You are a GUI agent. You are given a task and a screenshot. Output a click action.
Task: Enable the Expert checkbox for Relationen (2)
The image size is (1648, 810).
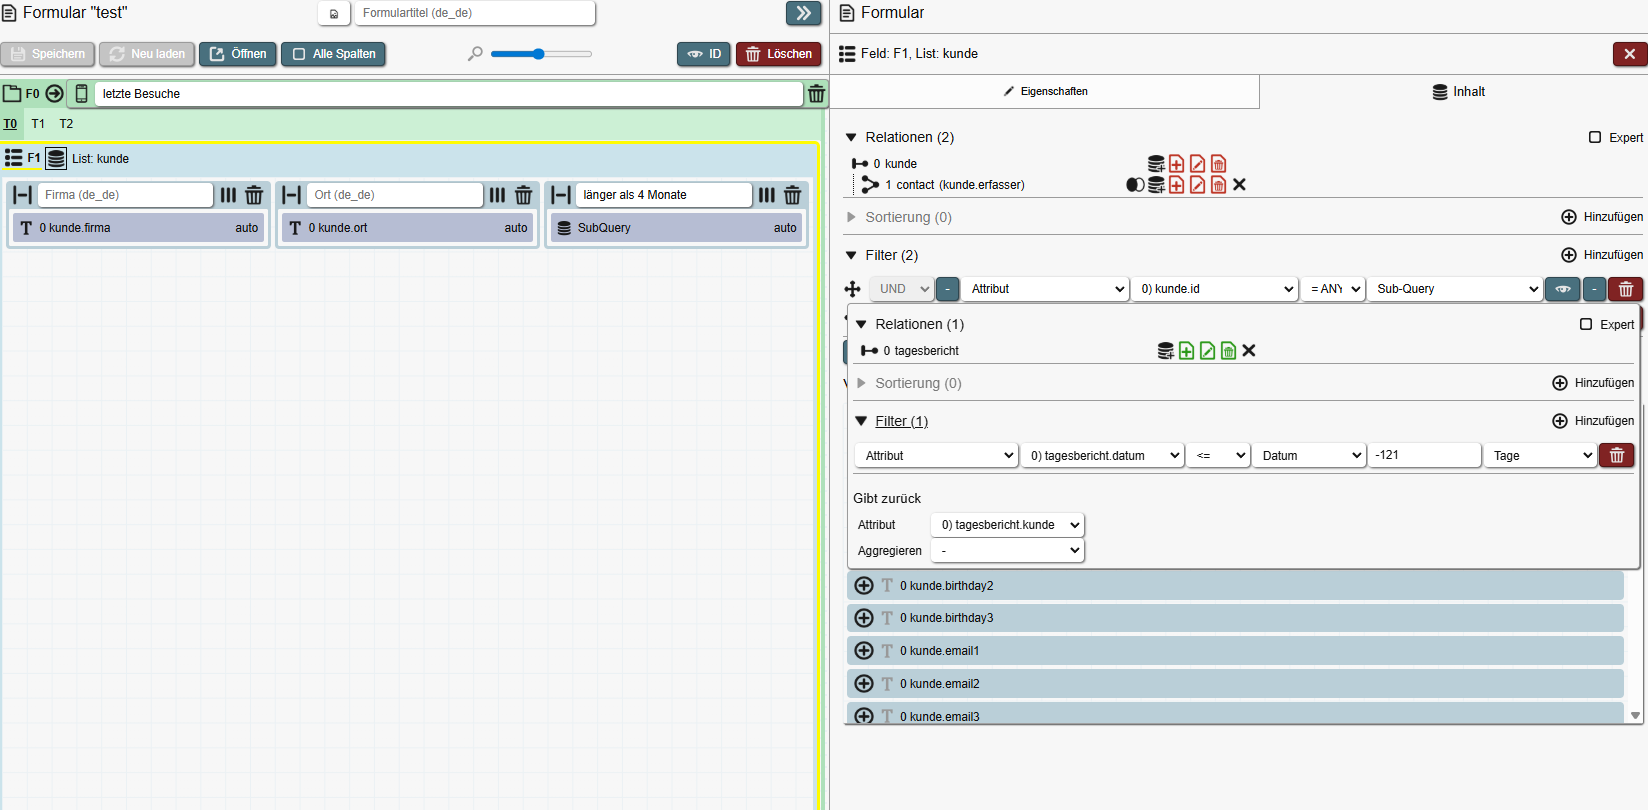1595,137
